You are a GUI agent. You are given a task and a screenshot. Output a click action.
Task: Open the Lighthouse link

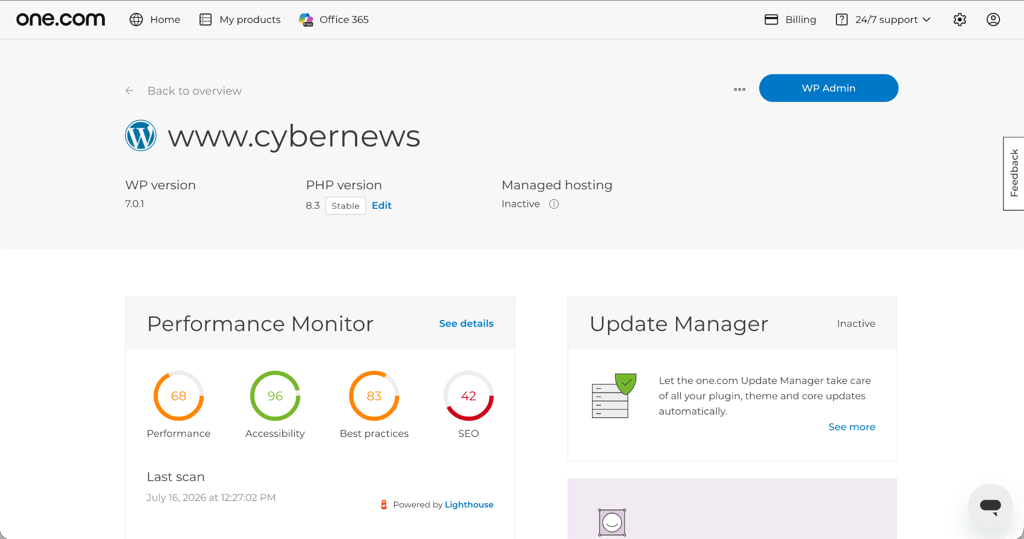(x=469, y=504)
